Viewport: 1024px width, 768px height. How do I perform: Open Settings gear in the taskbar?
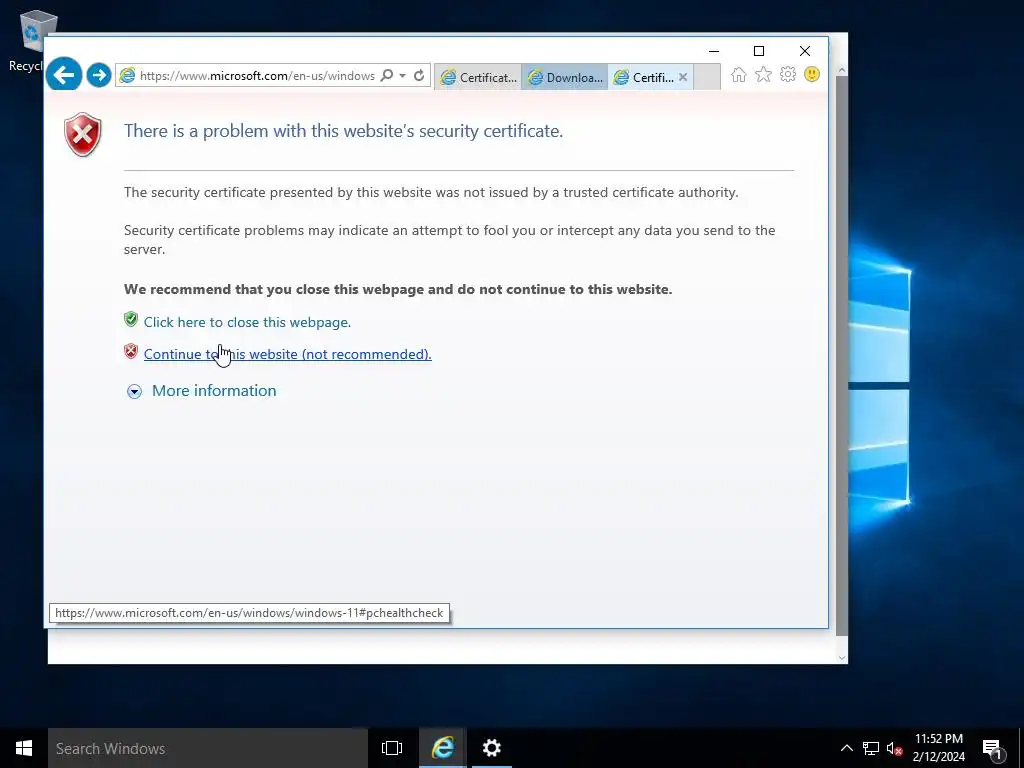click(x=491, y=748)
